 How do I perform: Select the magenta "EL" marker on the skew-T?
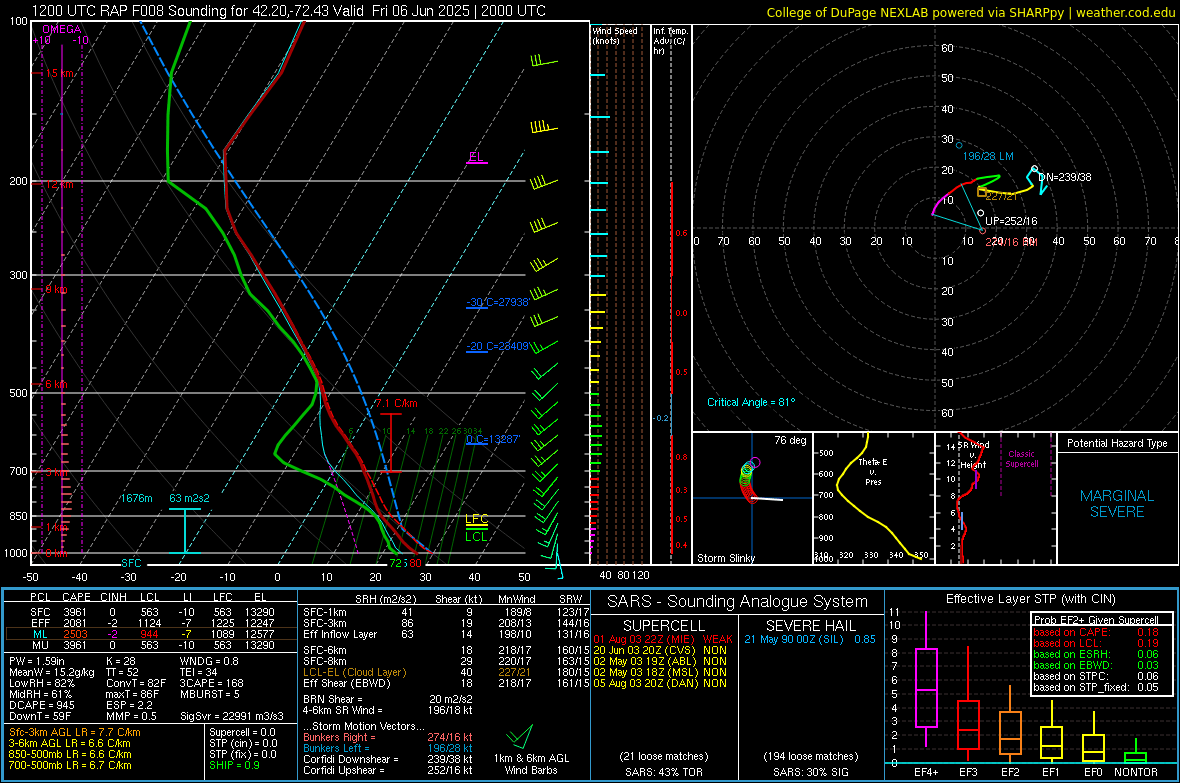pyautogui.click(x=476, y=157)
